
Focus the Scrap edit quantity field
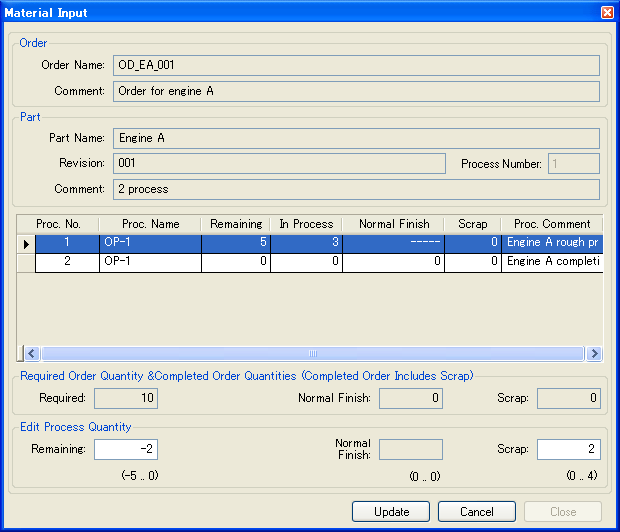pyautogui.click(x=569, y=449)
